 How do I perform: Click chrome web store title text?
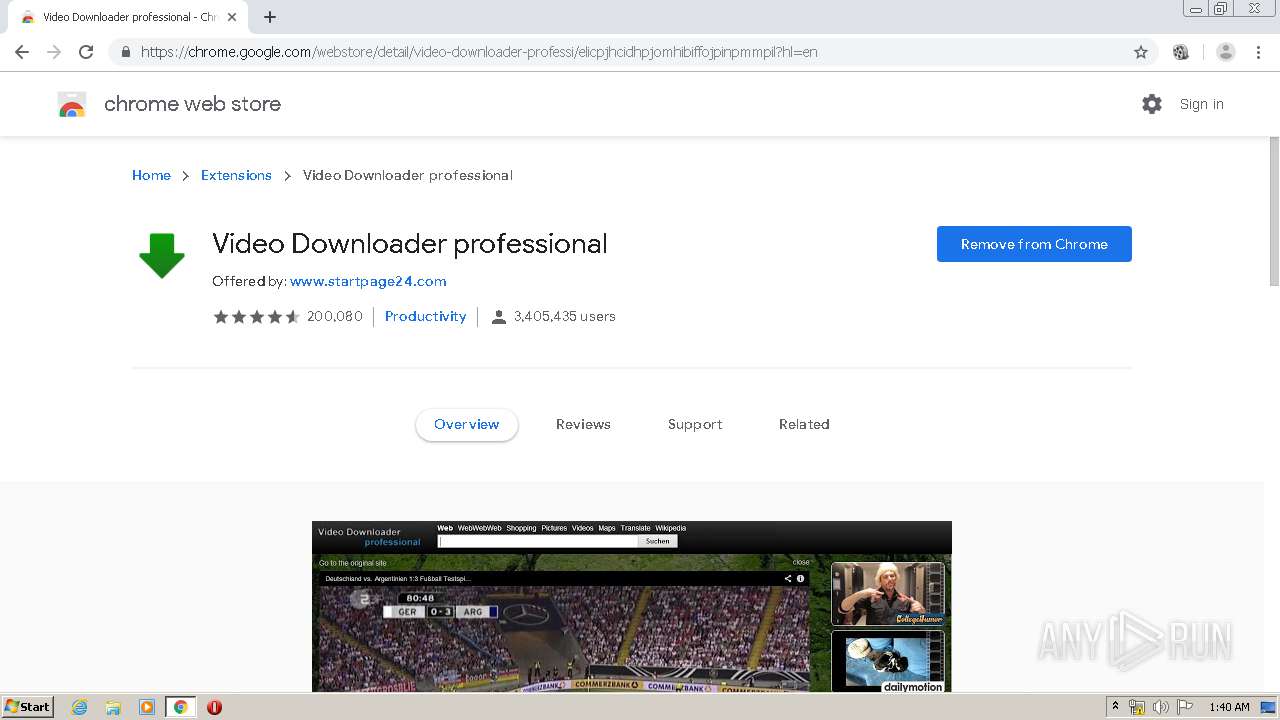coord(192,104)
